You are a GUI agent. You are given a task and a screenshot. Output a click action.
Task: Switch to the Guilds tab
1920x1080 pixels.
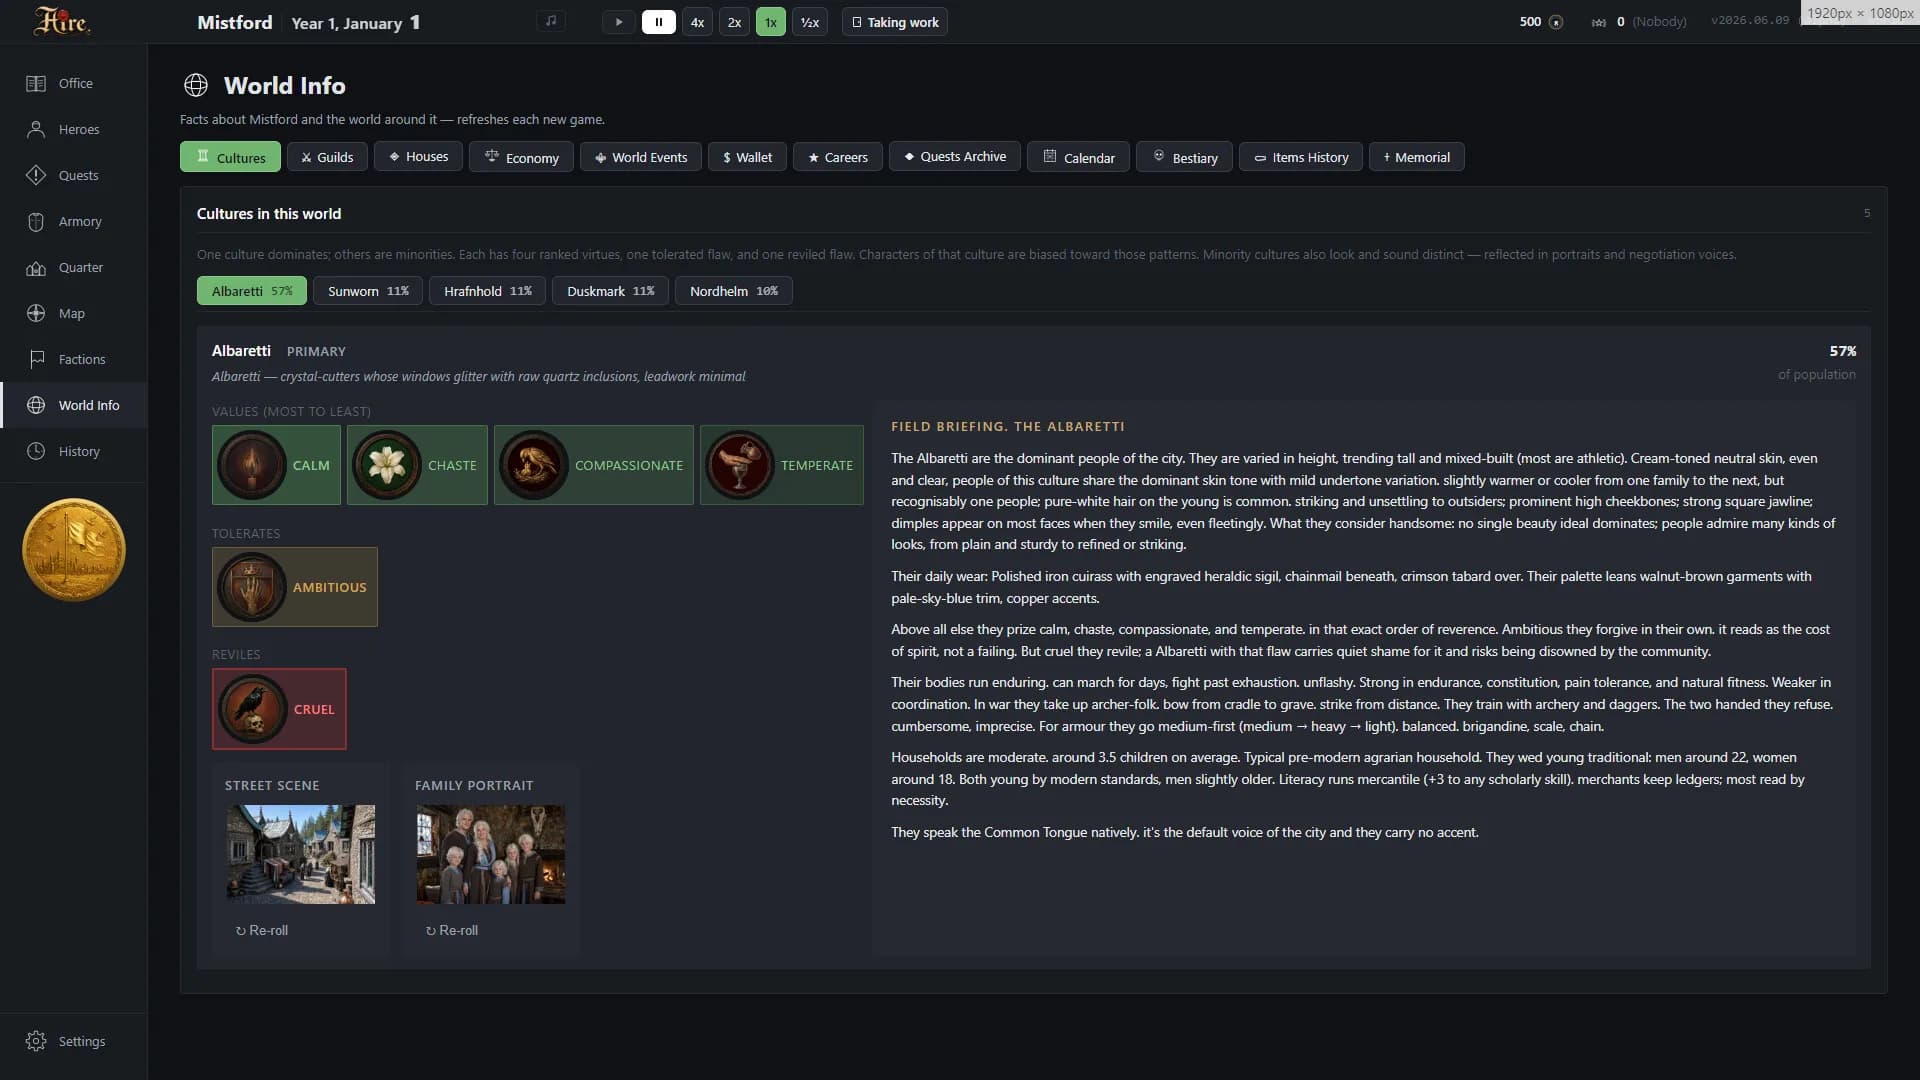(x=327, y=157)
